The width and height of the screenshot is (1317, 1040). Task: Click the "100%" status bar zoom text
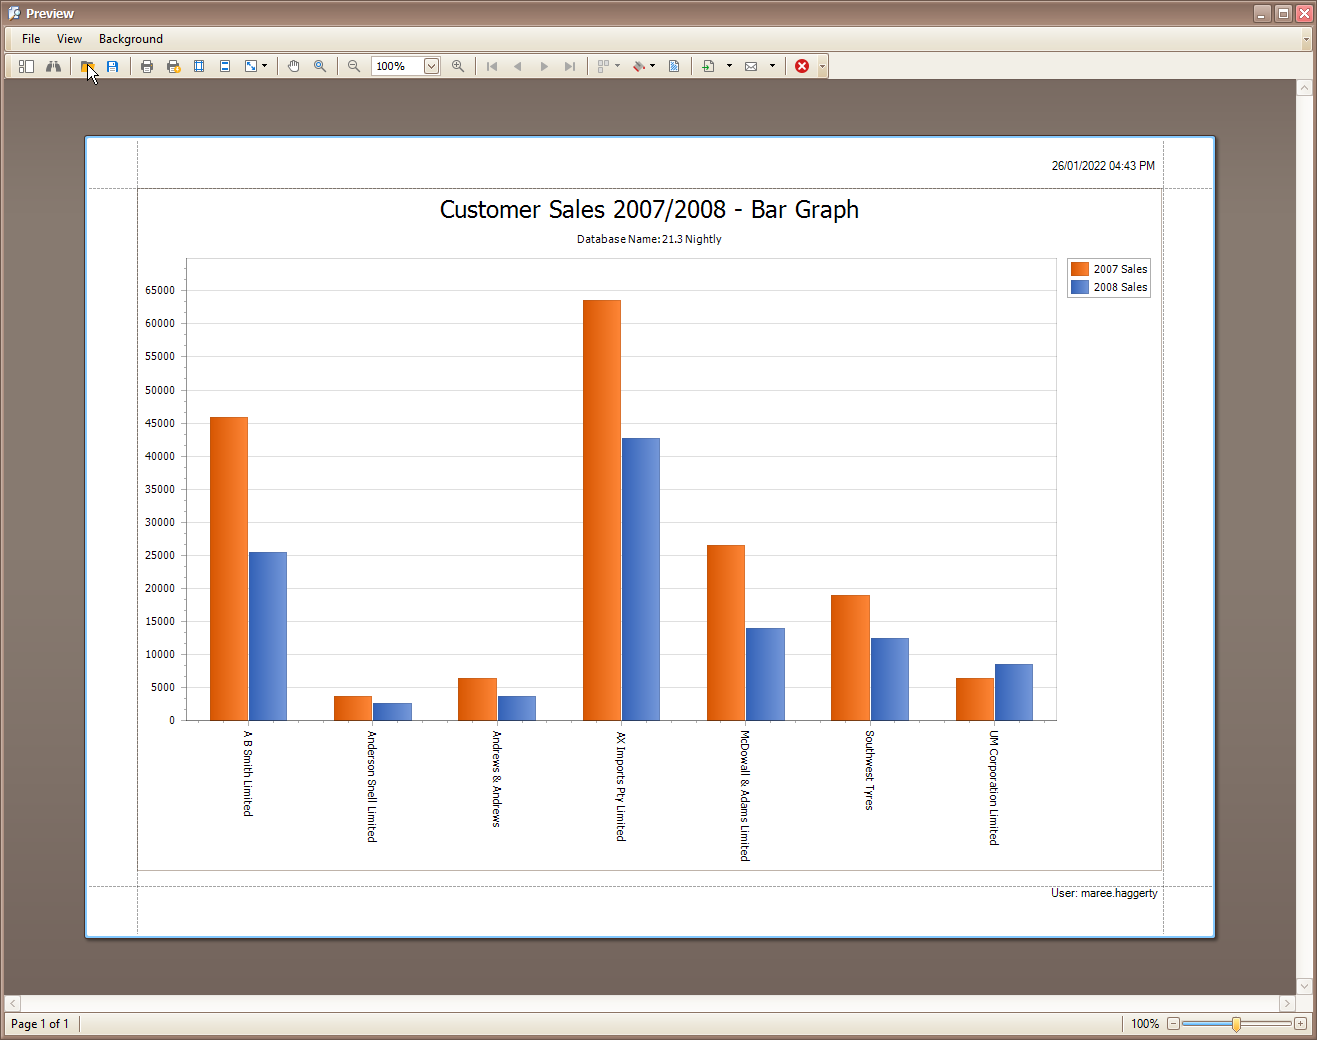(x=1145, y=1024)
